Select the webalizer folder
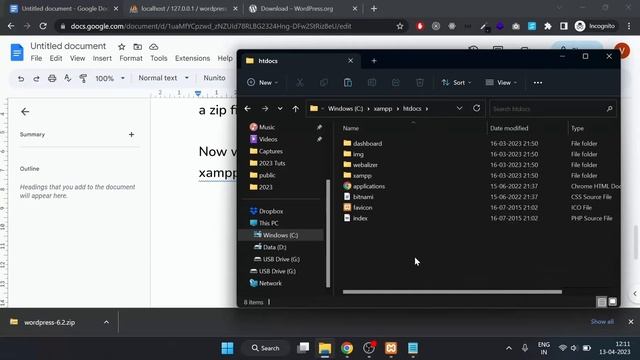This screenshot has width=640, height=360. tap(365, 165)
